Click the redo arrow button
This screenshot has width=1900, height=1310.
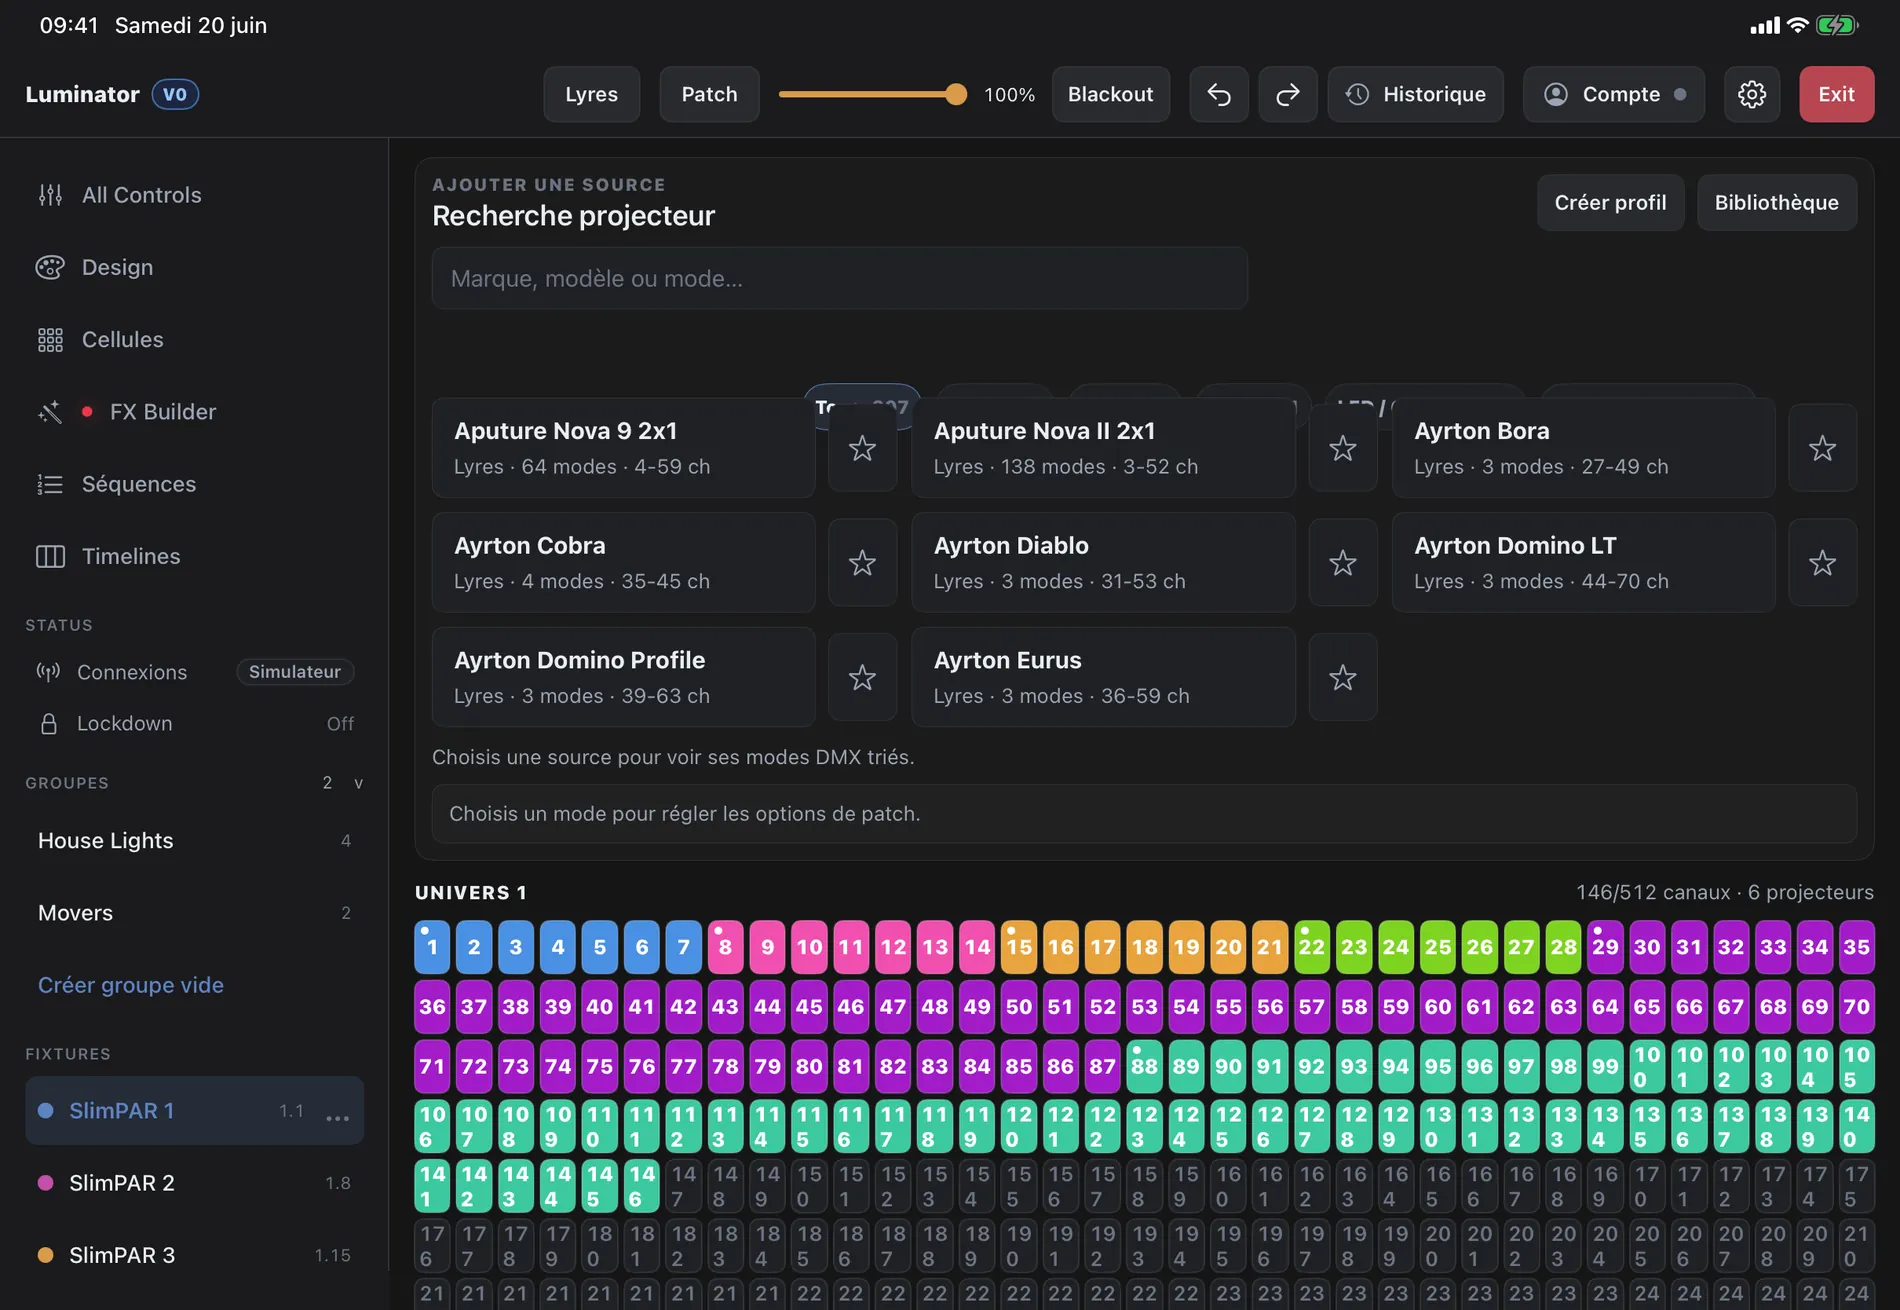(1288, 94)
